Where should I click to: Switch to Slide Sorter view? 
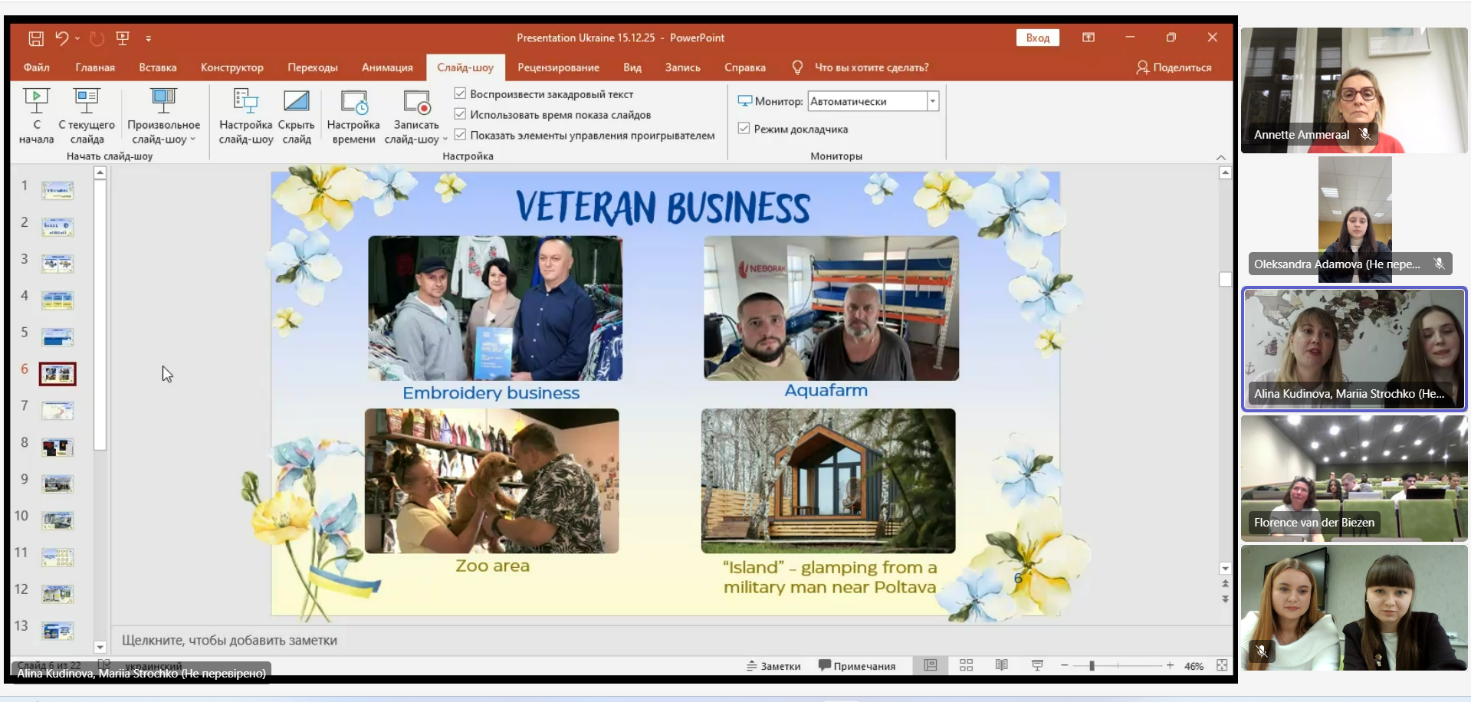(x=966, y=666)
